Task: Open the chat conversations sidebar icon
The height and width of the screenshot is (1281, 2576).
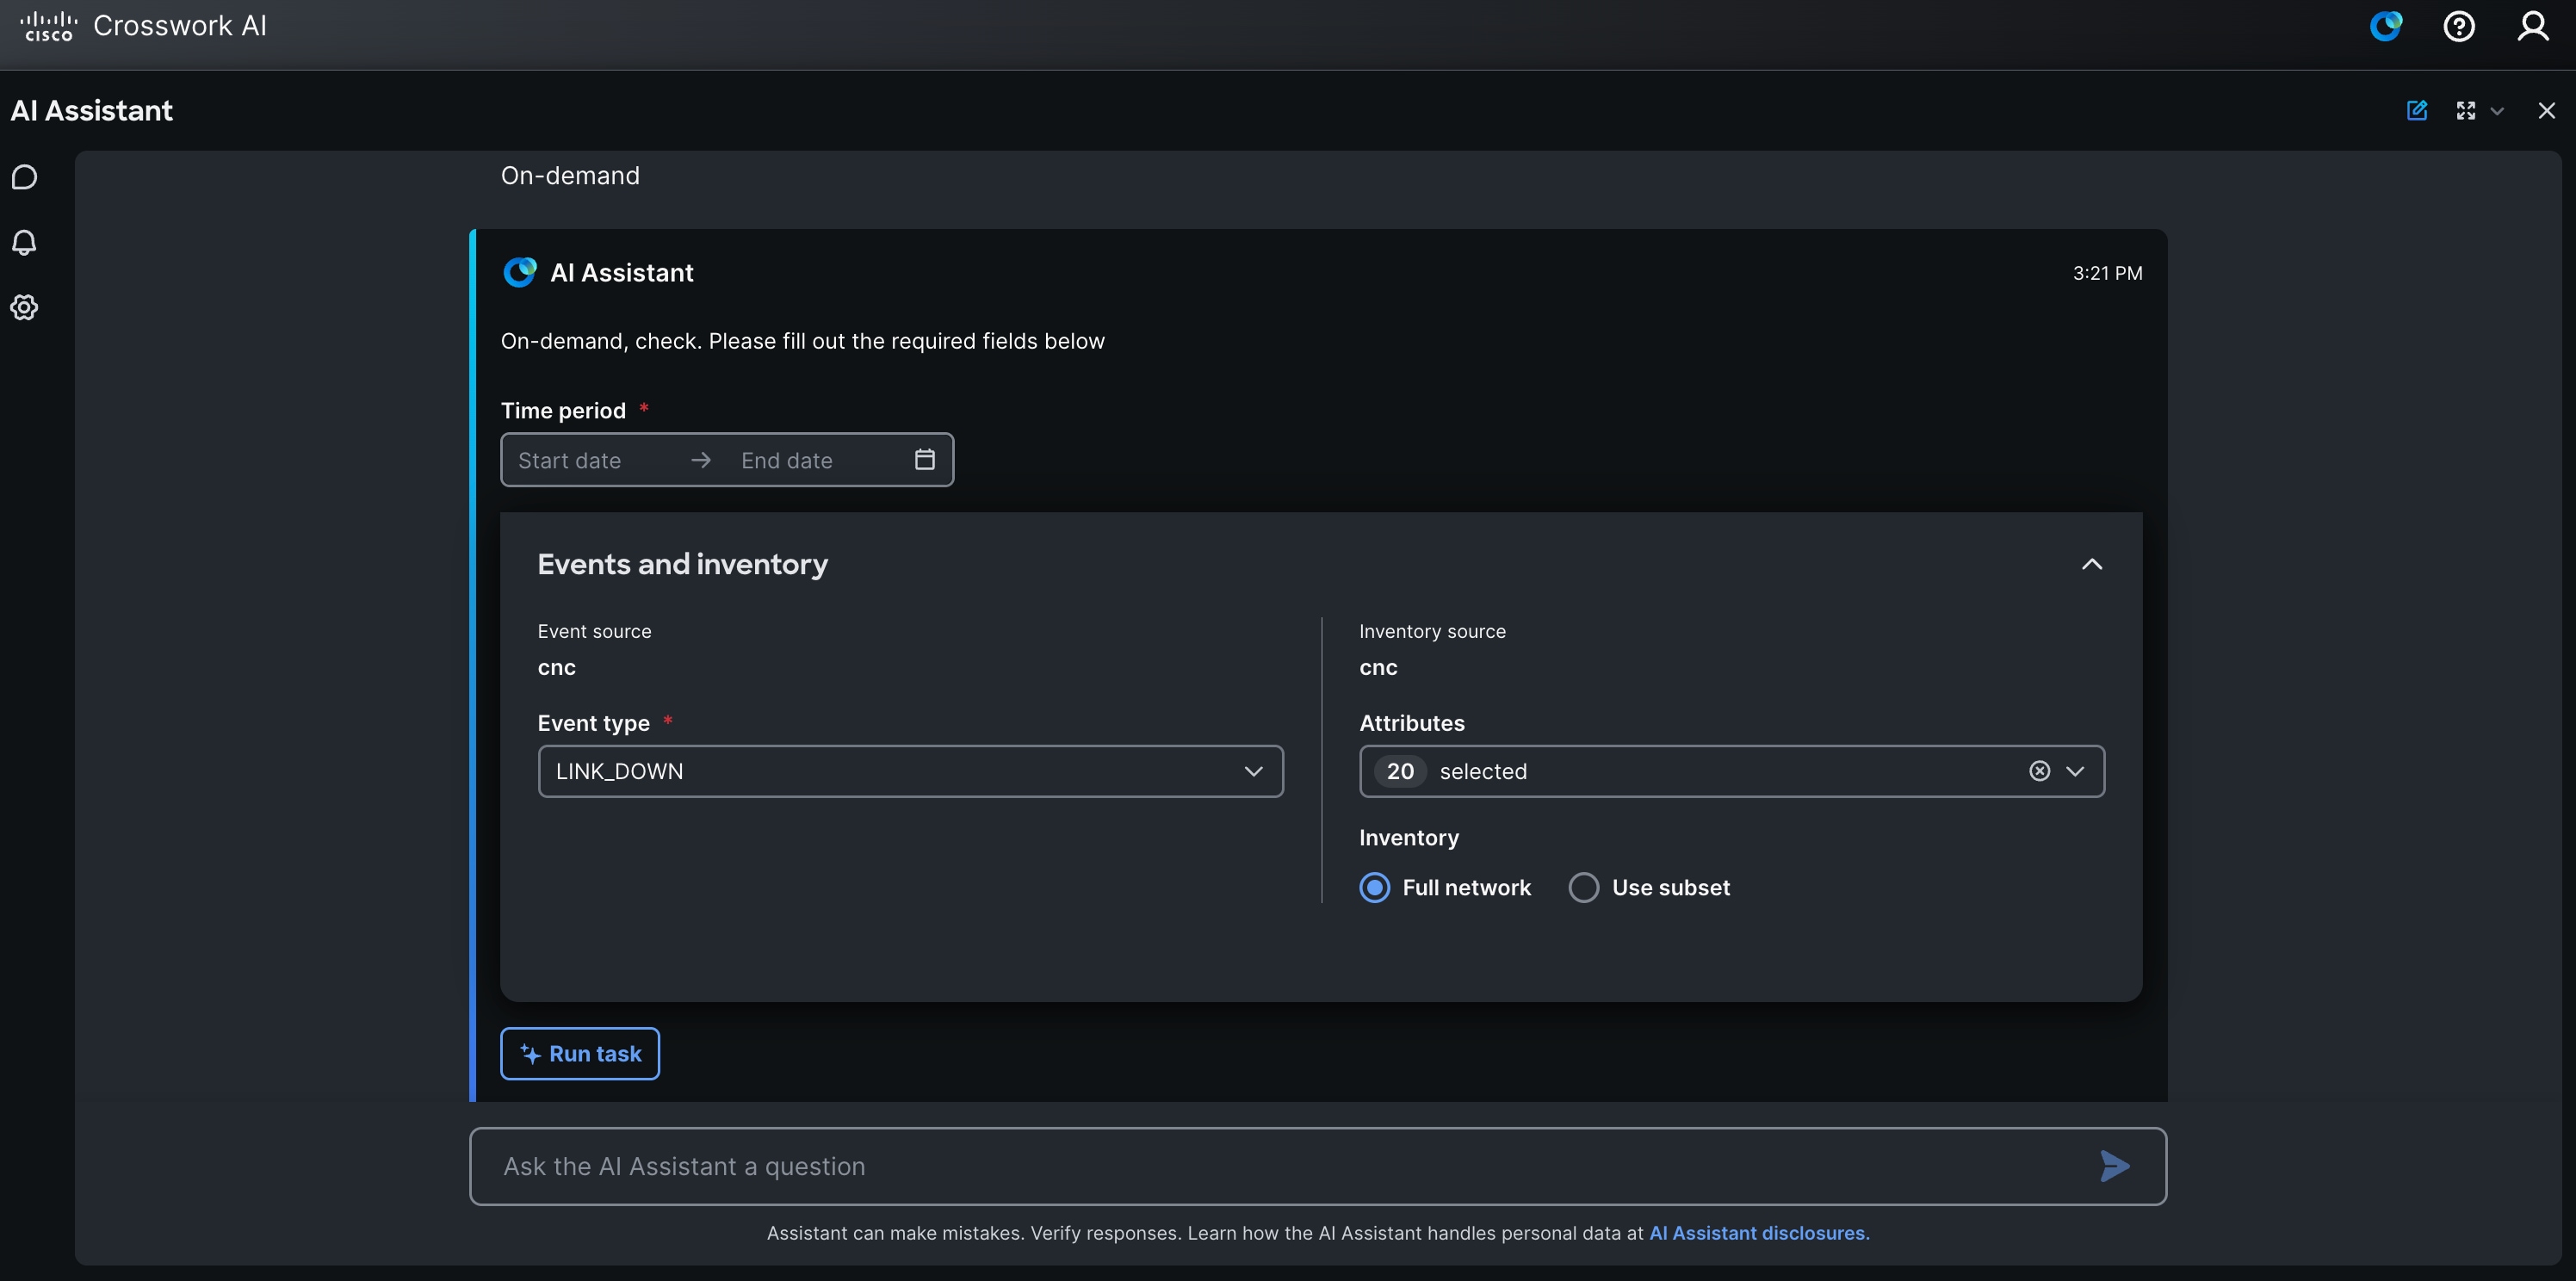Action: pyautogui.click(x=24, y=177)
